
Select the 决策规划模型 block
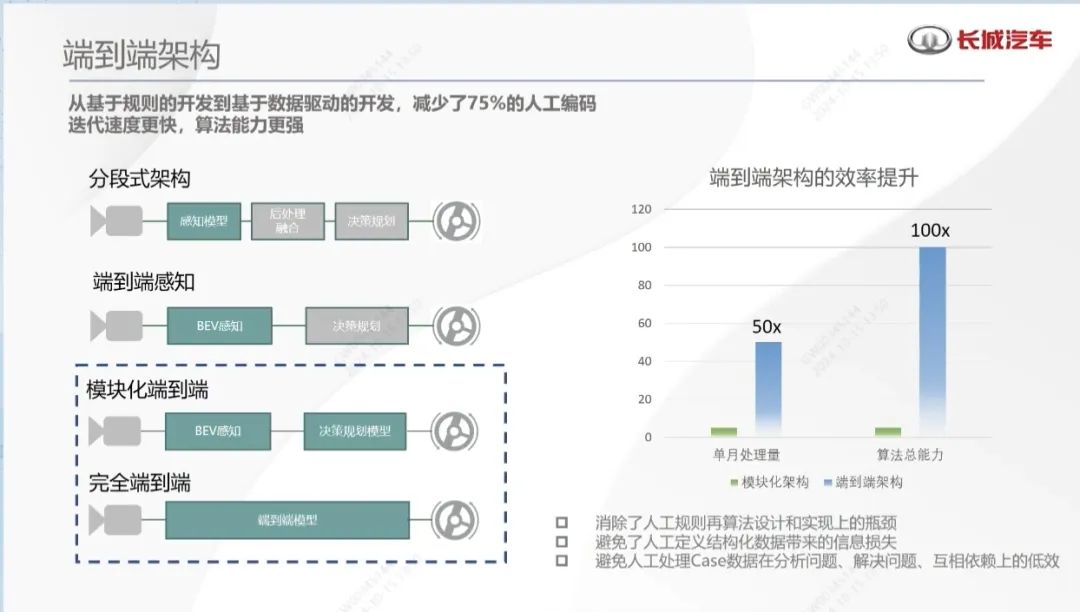click(355, 431)
